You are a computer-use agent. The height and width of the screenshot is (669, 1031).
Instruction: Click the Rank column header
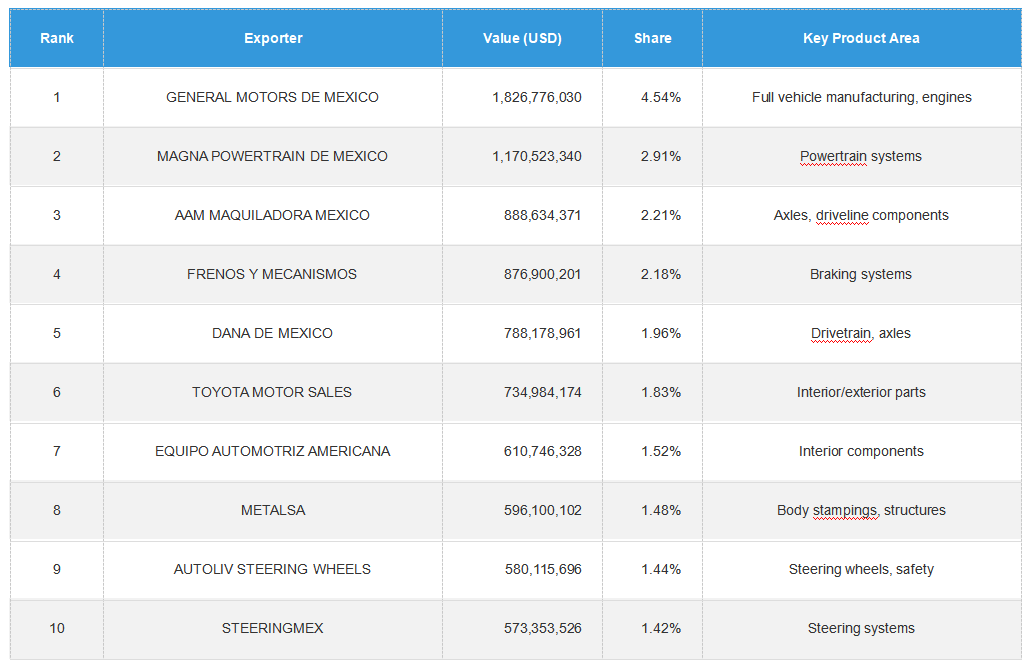pos(57,38)
